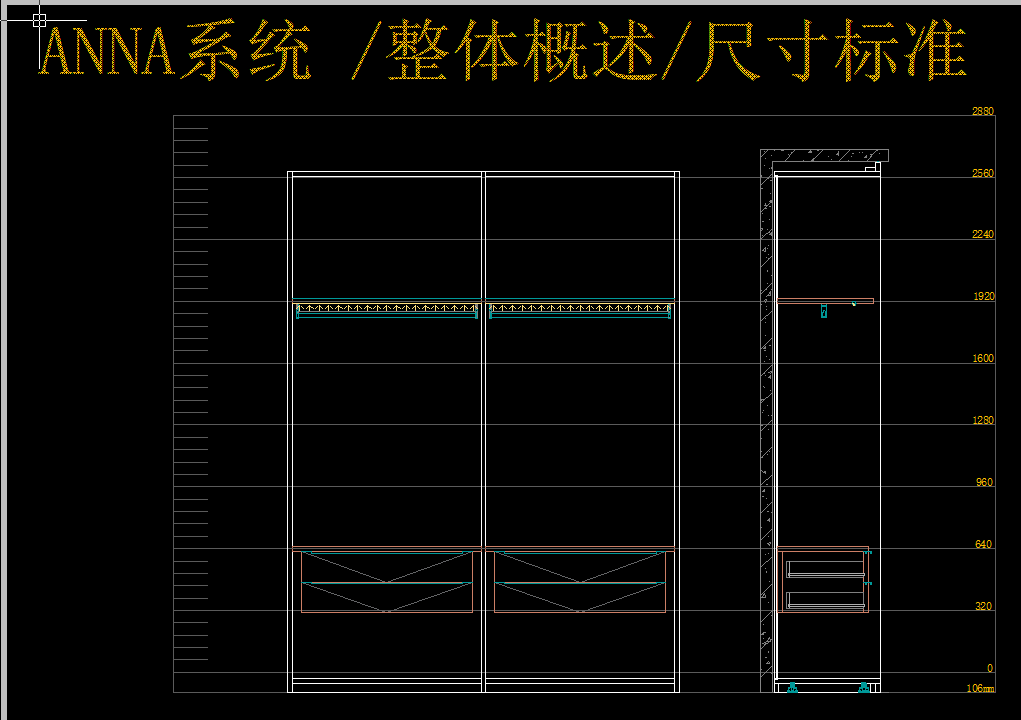Select right cabinet's right hanging rod bracket

point(667,312)
